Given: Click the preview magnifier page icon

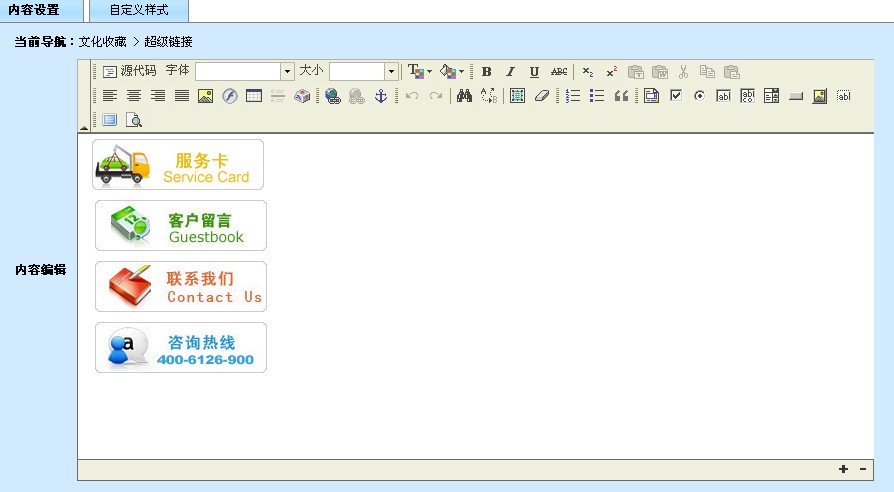Looking at the screenshot, I should [133, 120].
